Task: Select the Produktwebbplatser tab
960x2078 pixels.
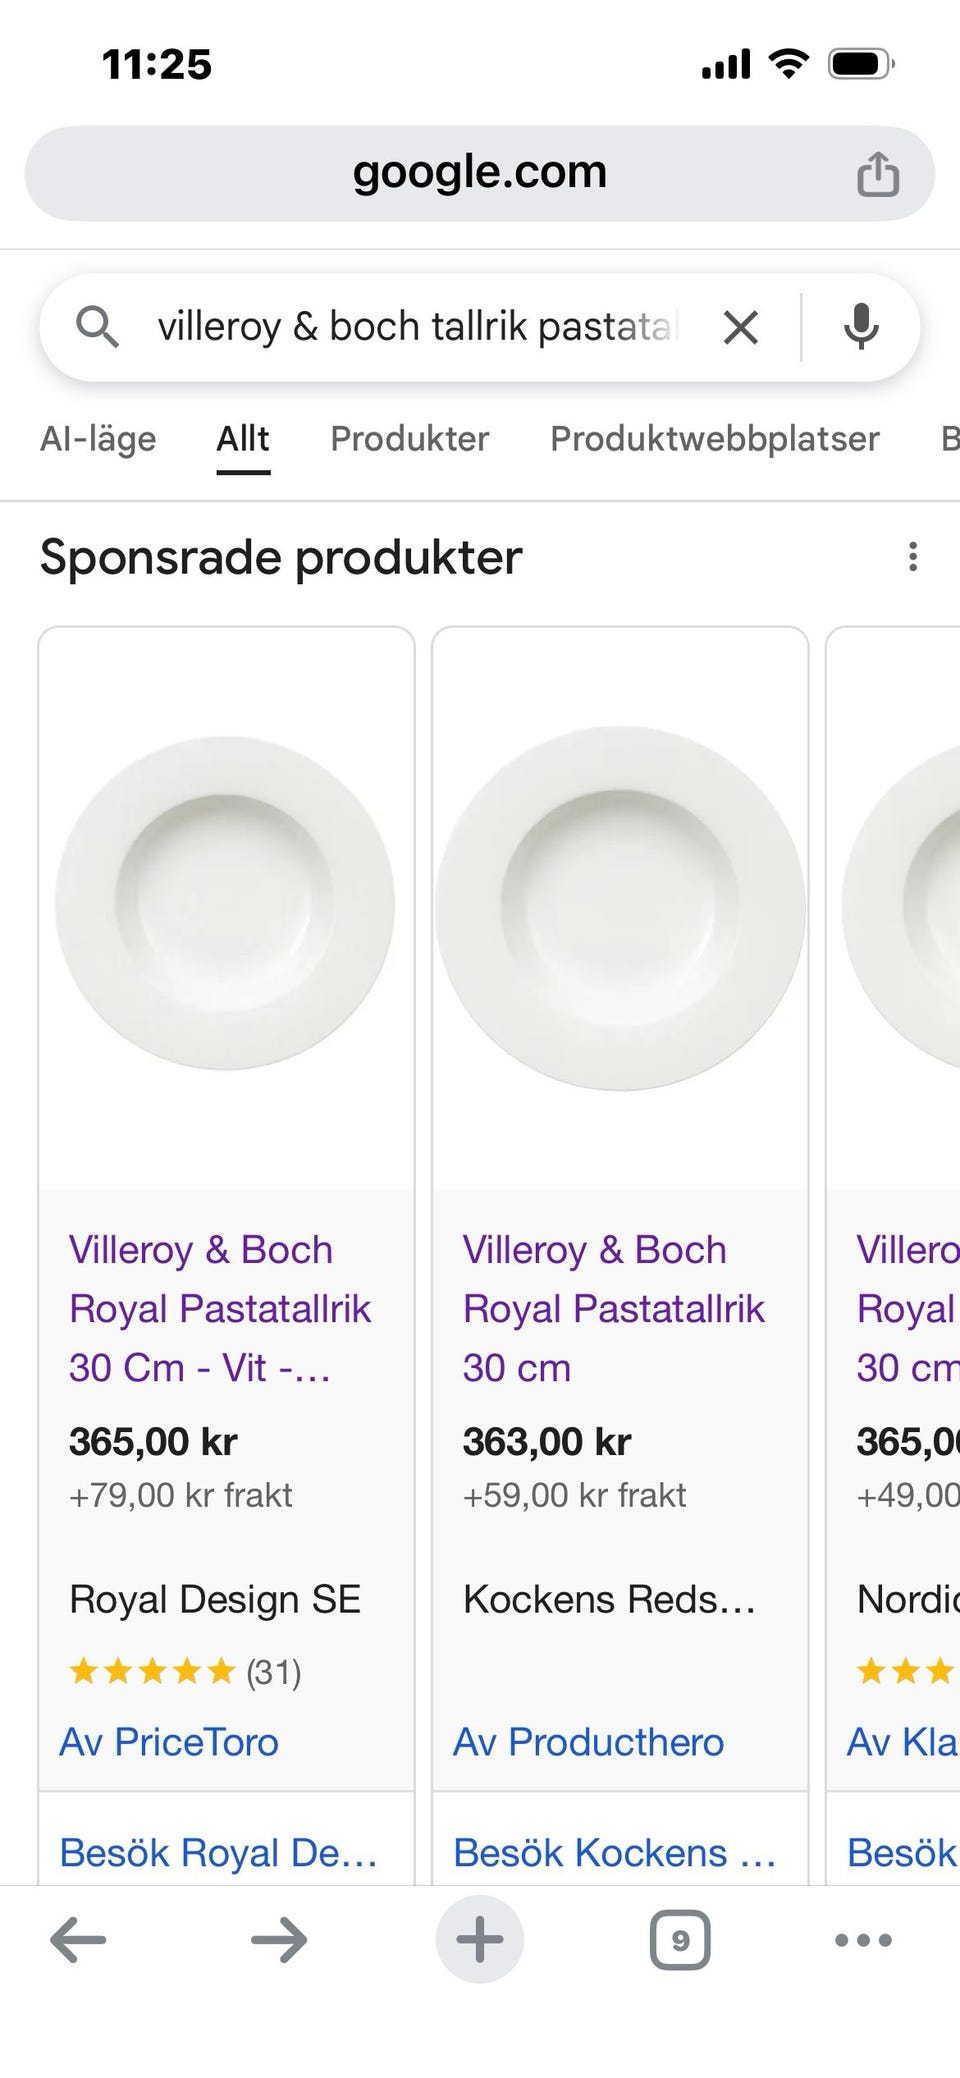Action: [714, 439]
